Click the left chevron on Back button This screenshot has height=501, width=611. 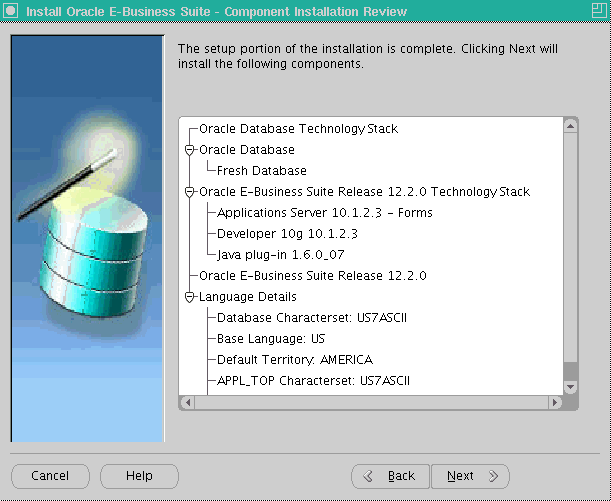tap(368, 476)
